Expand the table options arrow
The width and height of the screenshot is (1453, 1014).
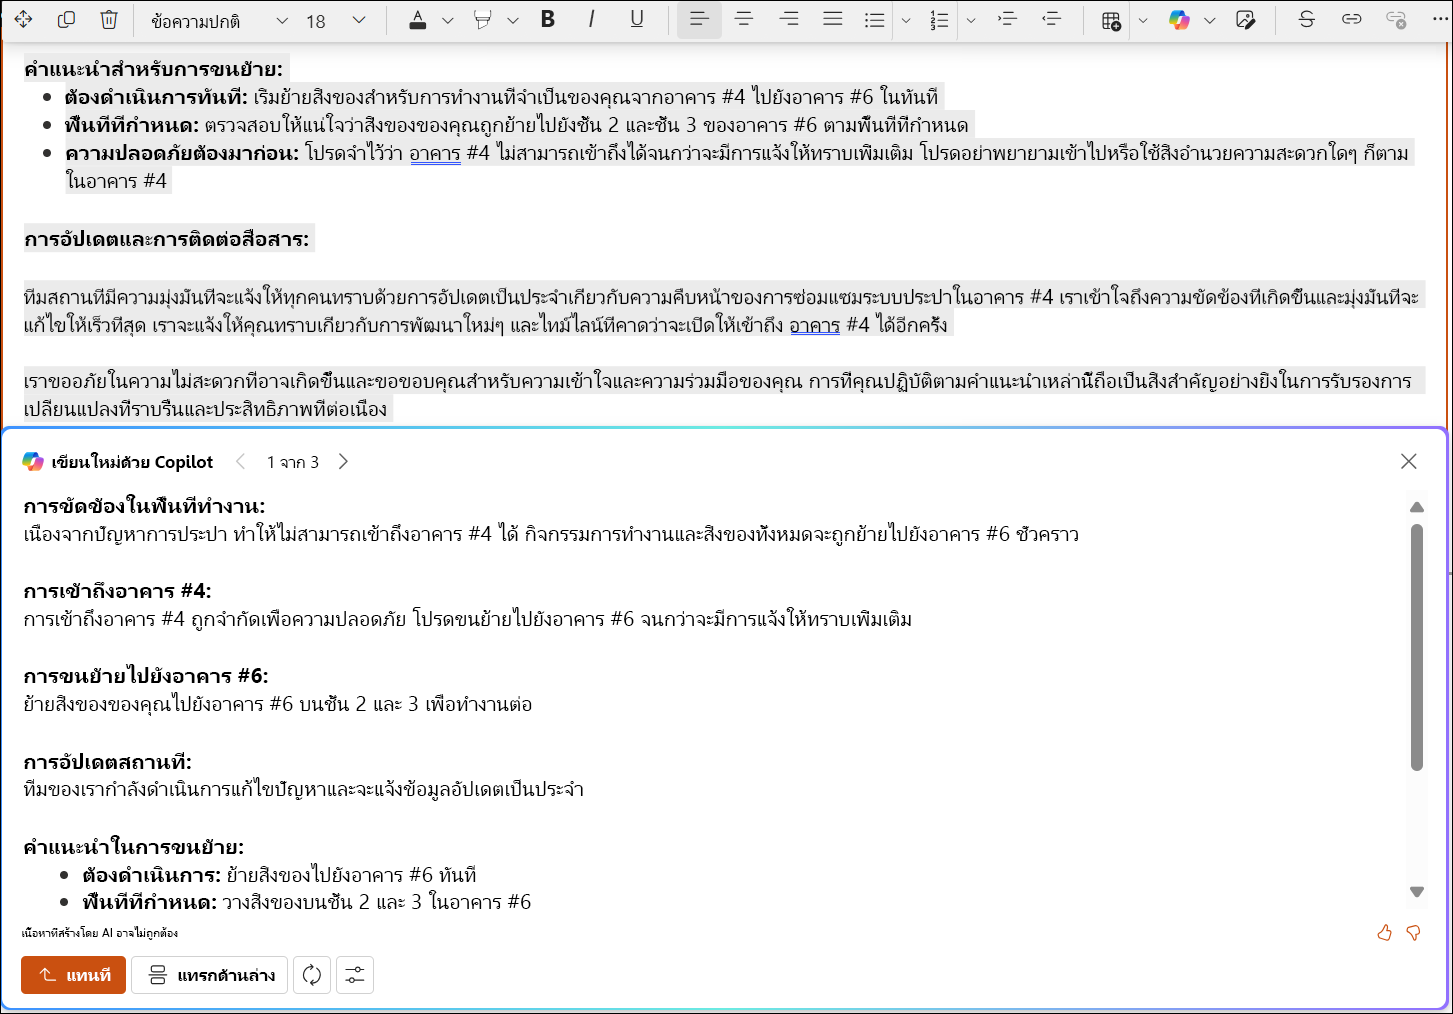coord(1143,21)
